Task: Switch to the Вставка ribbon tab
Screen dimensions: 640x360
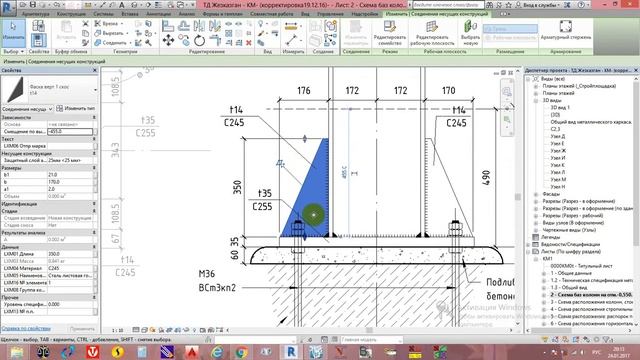Action: pyautogui.click(x=130, y=14)
